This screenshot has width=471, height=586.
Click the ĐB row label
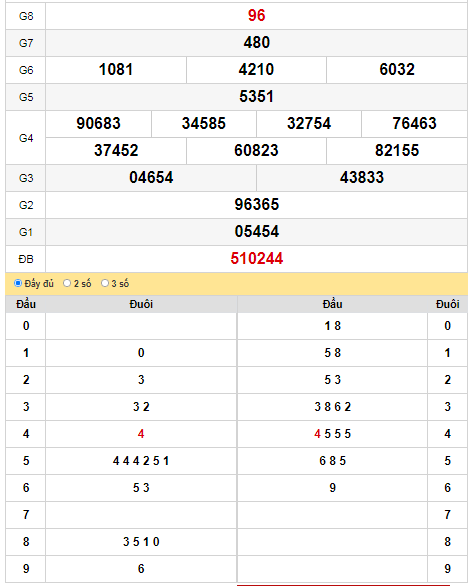tap(26, 259)
